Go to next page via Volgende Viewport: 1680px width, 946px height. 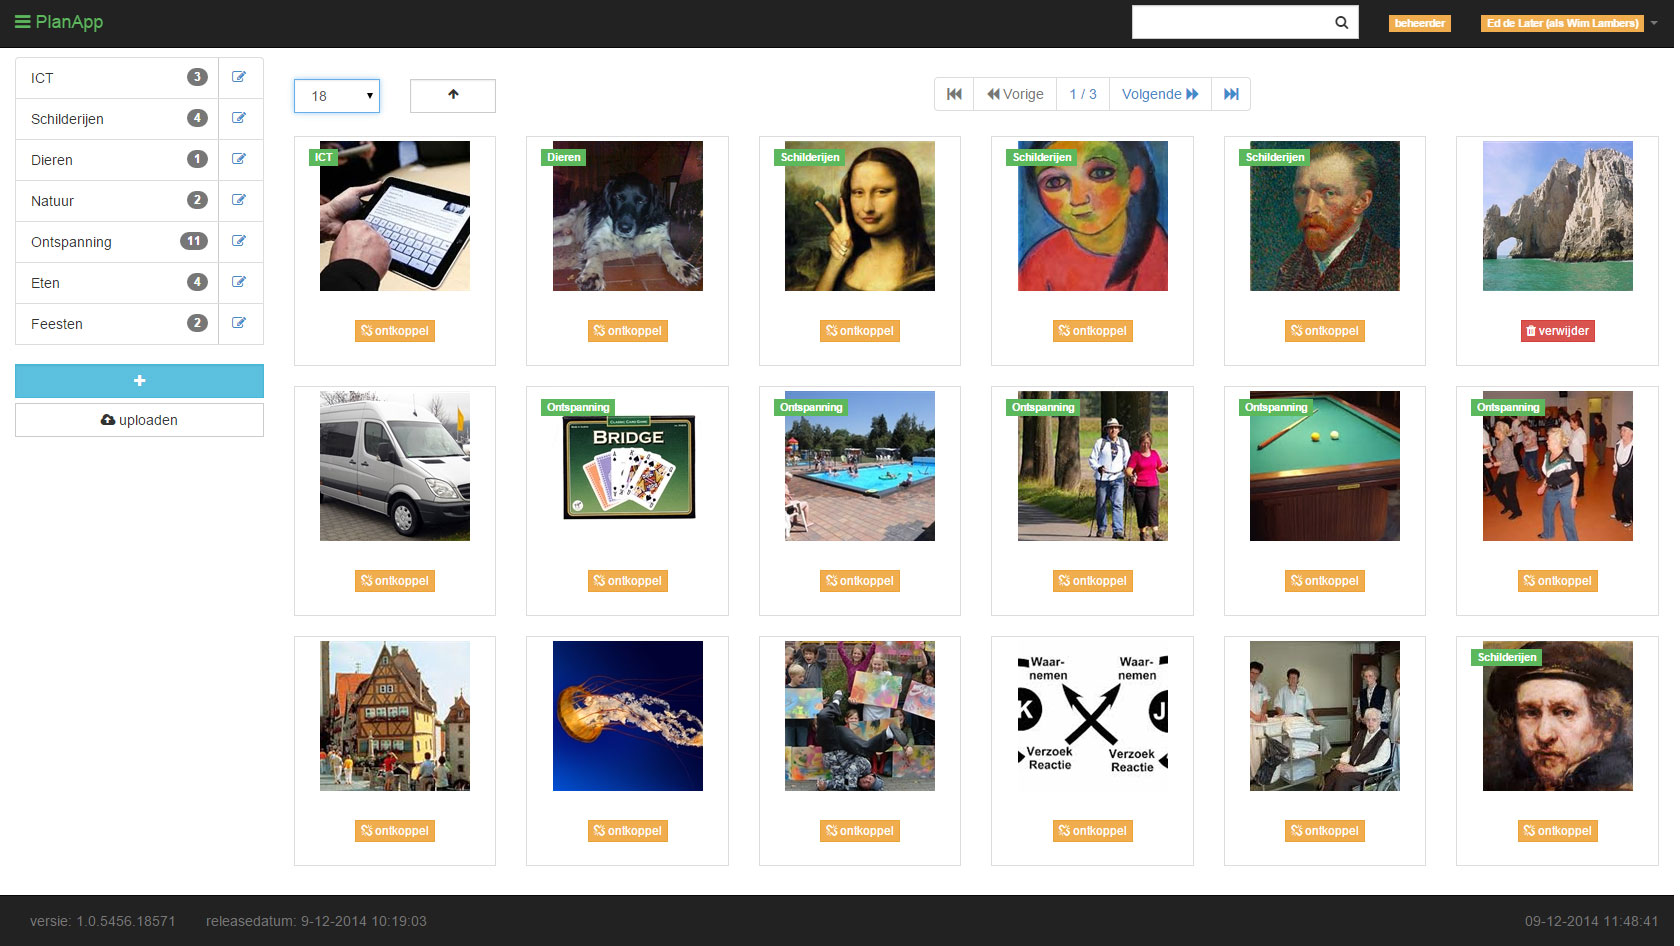click(1160, 94)
